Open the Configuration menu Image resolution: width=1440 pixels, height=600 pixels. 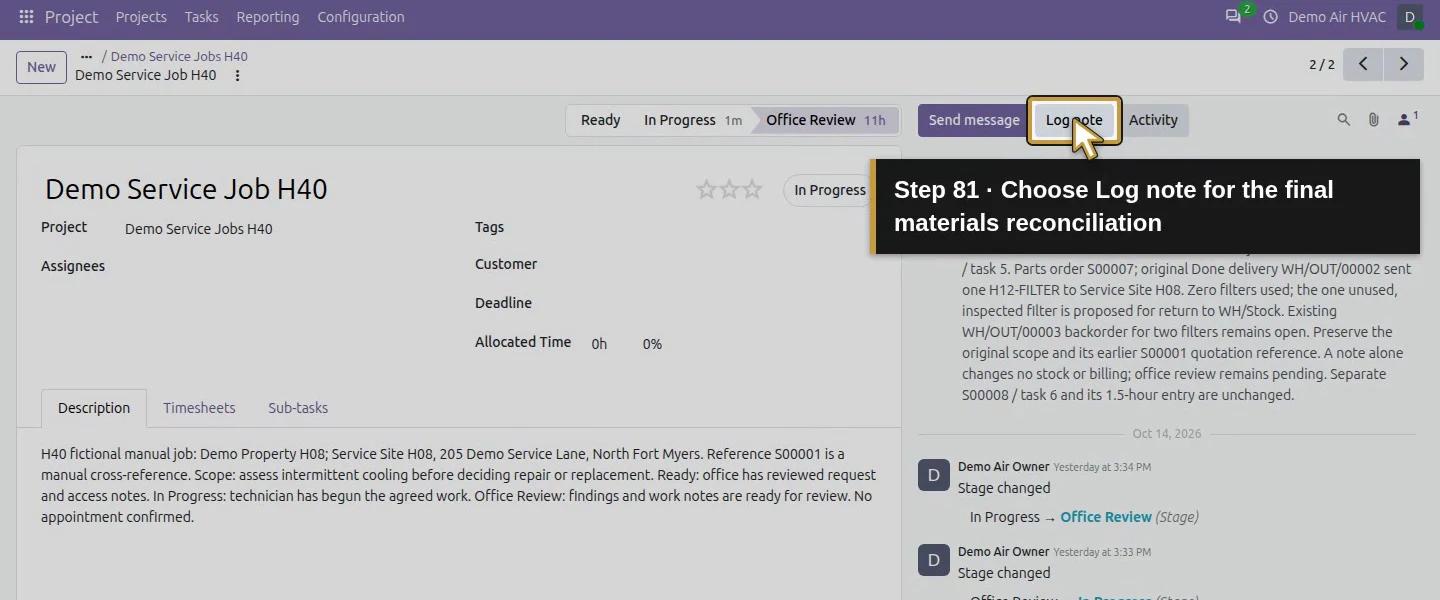pos(361,17)
